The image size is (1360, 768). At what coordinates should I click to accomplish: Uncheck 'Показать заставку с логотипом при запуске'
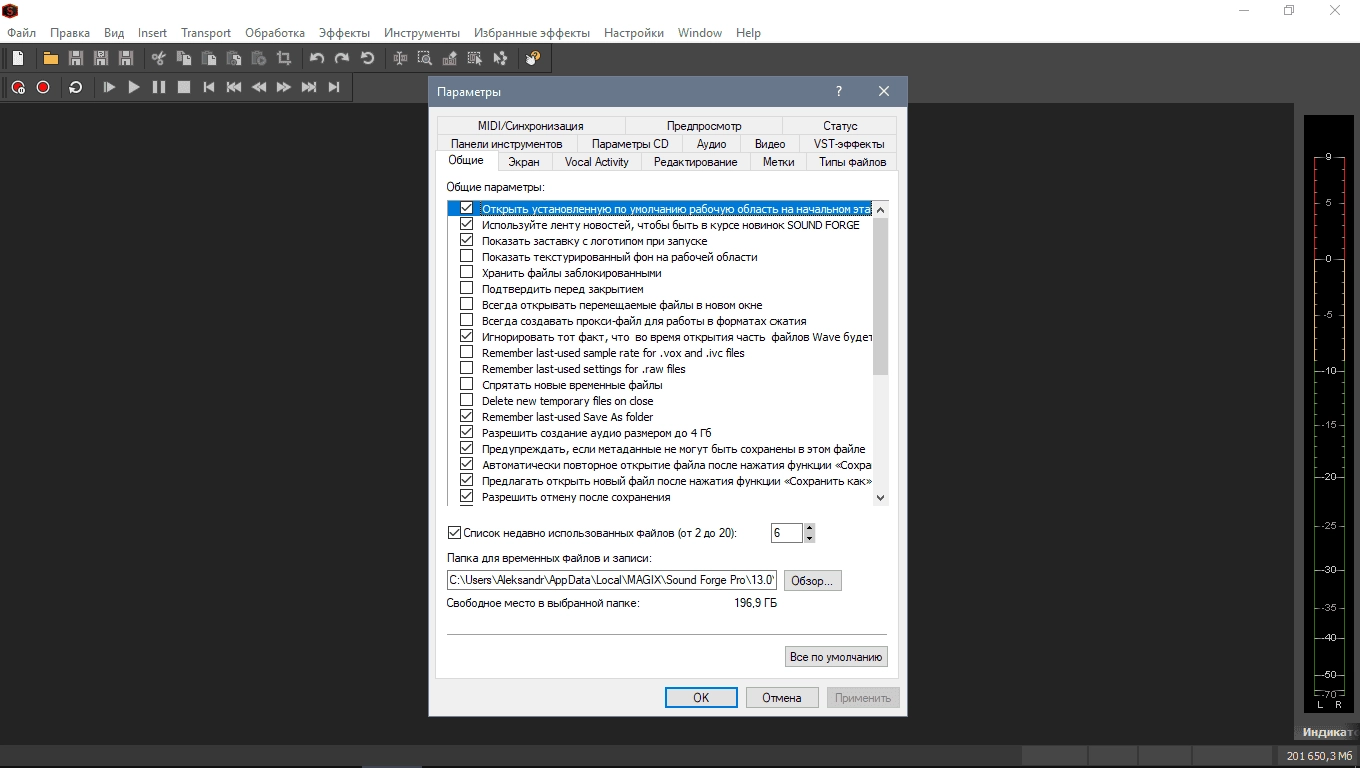[x=466, y=241]
